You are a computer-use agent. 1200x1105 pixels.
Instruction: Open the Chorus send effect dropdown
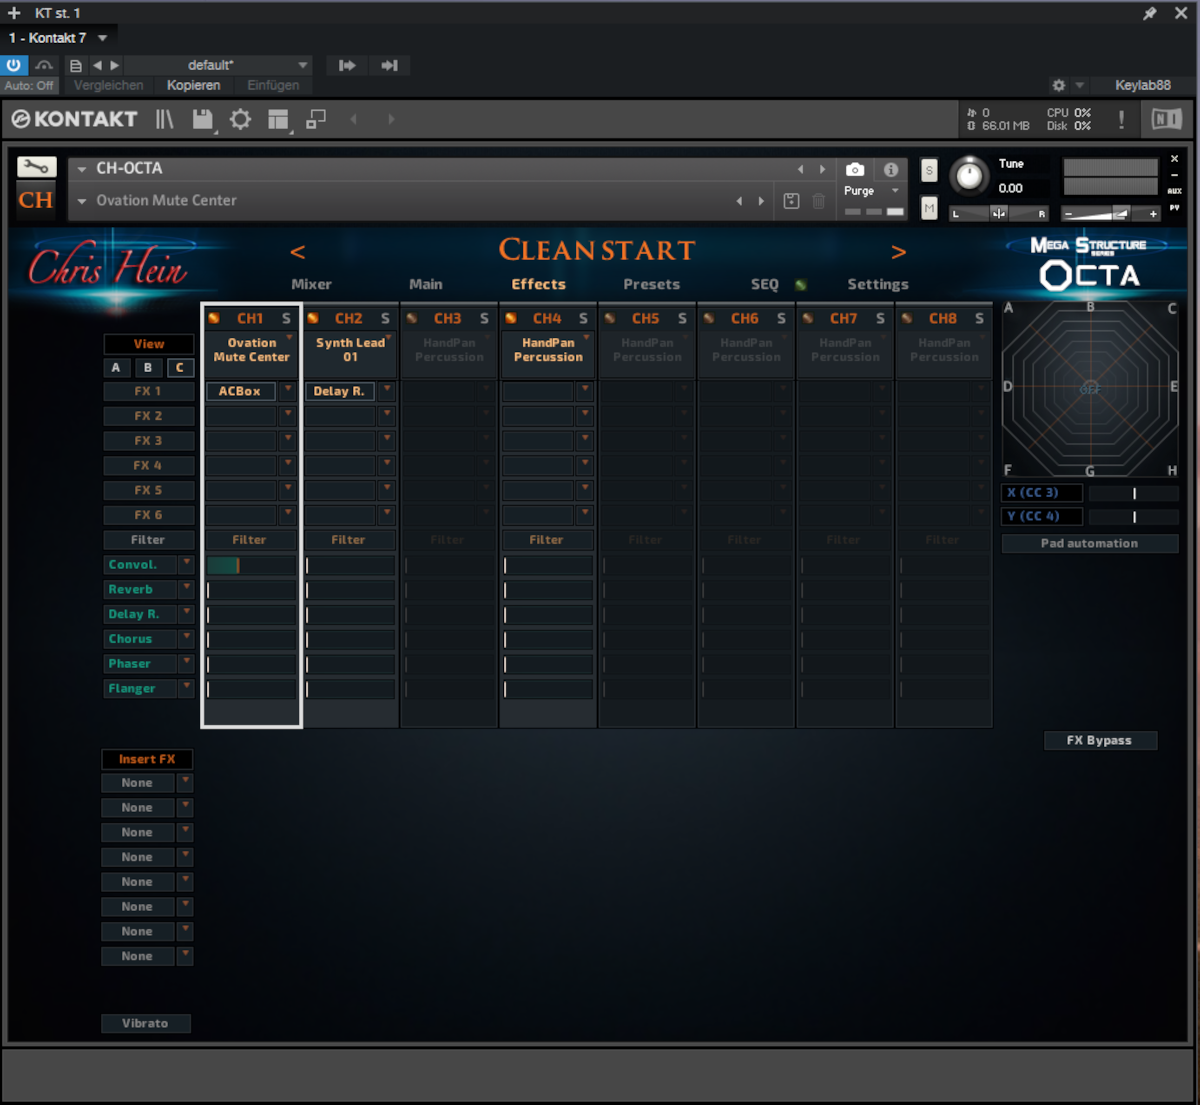click(187, 638)
